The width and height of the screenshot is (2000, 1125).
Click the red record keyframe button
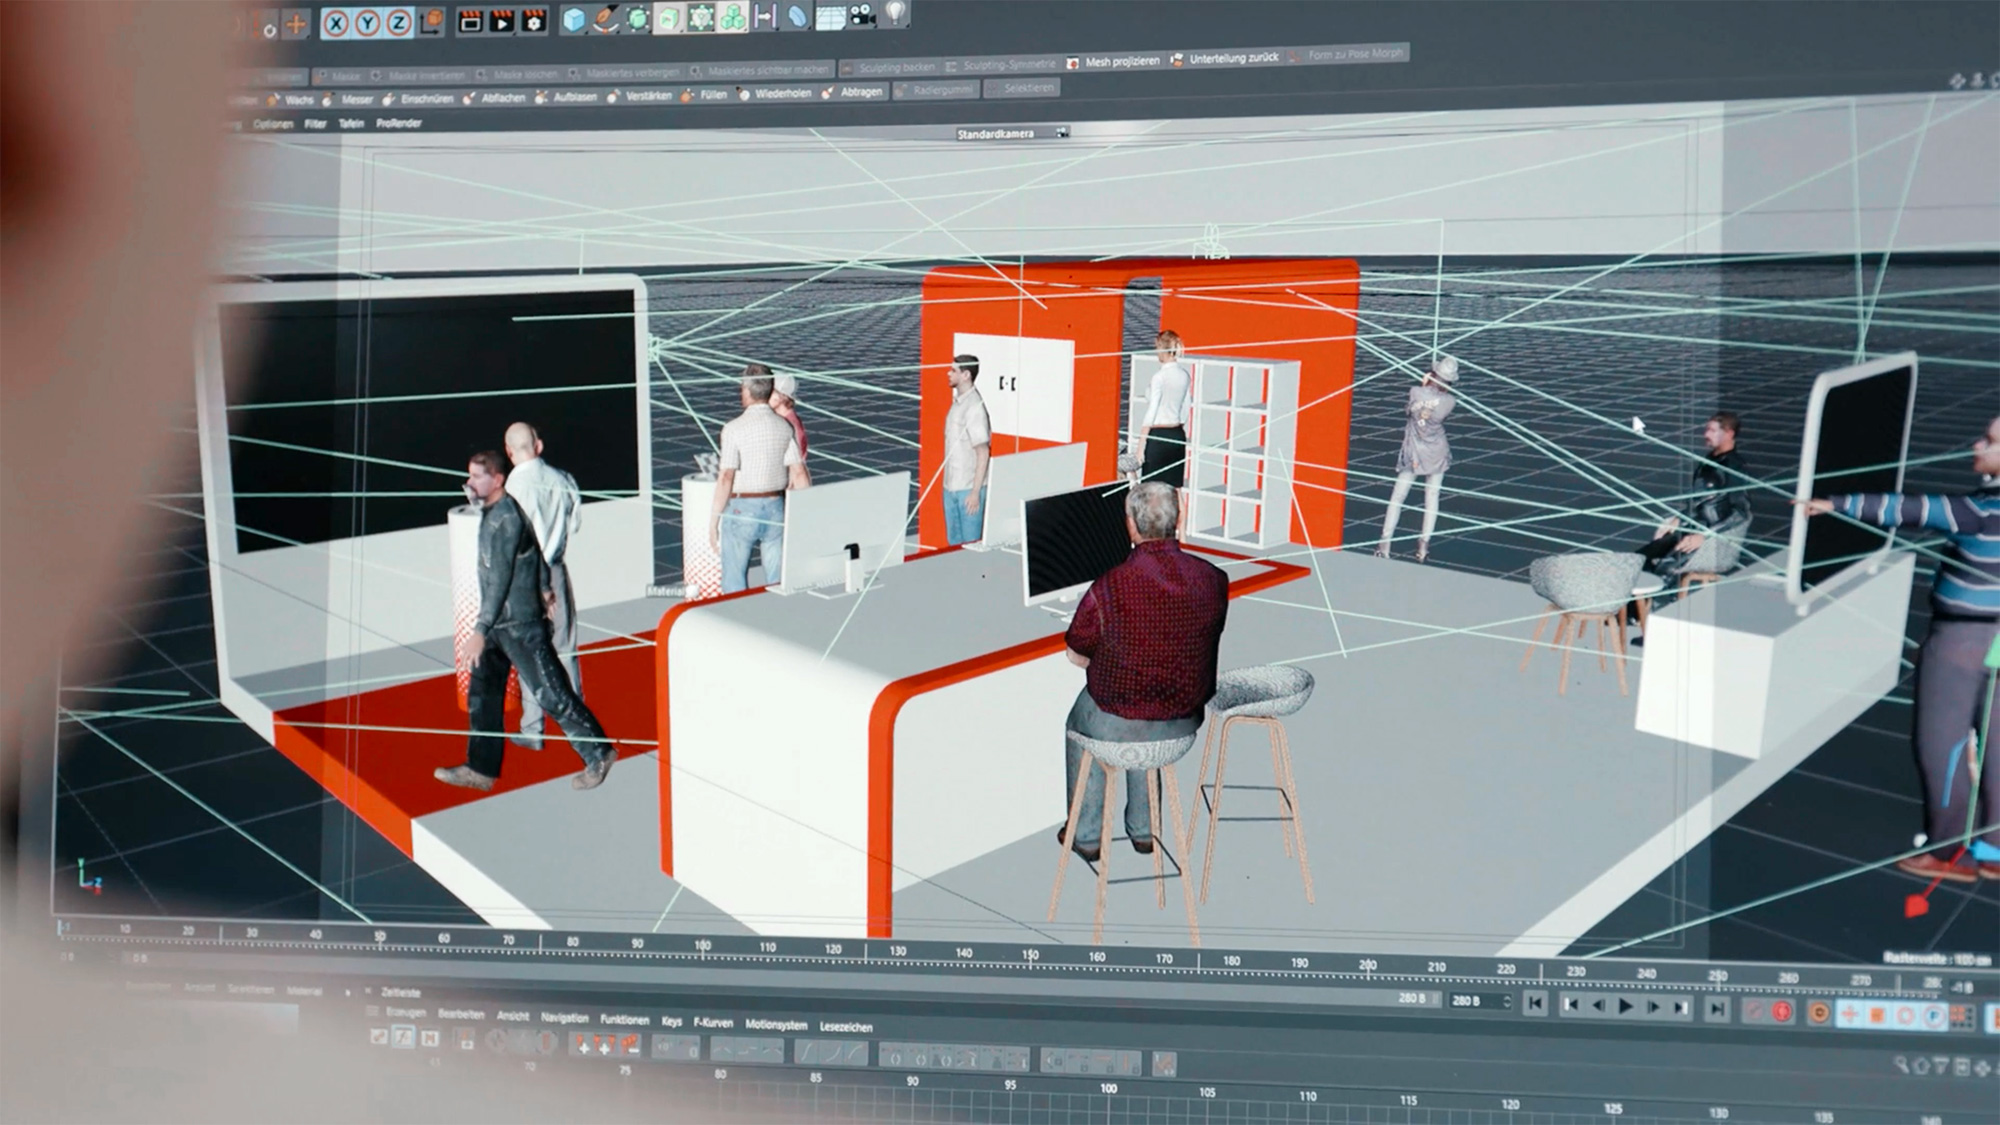tap(1782, 1012)
